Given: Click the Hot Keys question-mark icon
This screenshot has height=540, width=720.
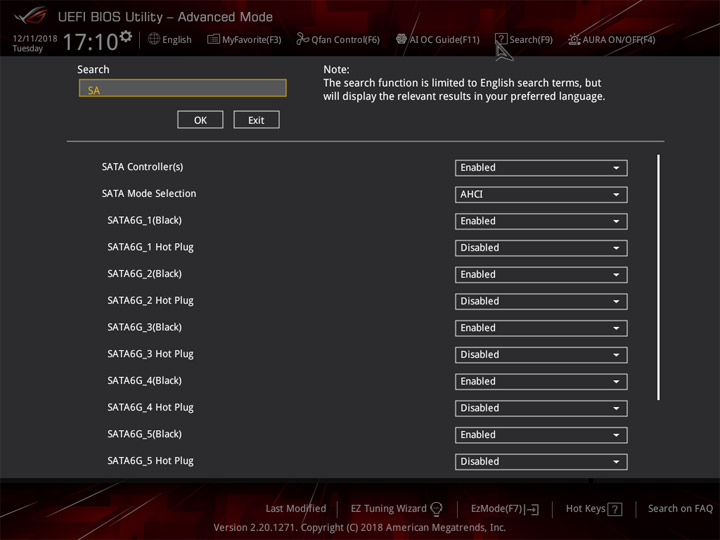Looking at the screenshot, I should click(x=614, y=509).
